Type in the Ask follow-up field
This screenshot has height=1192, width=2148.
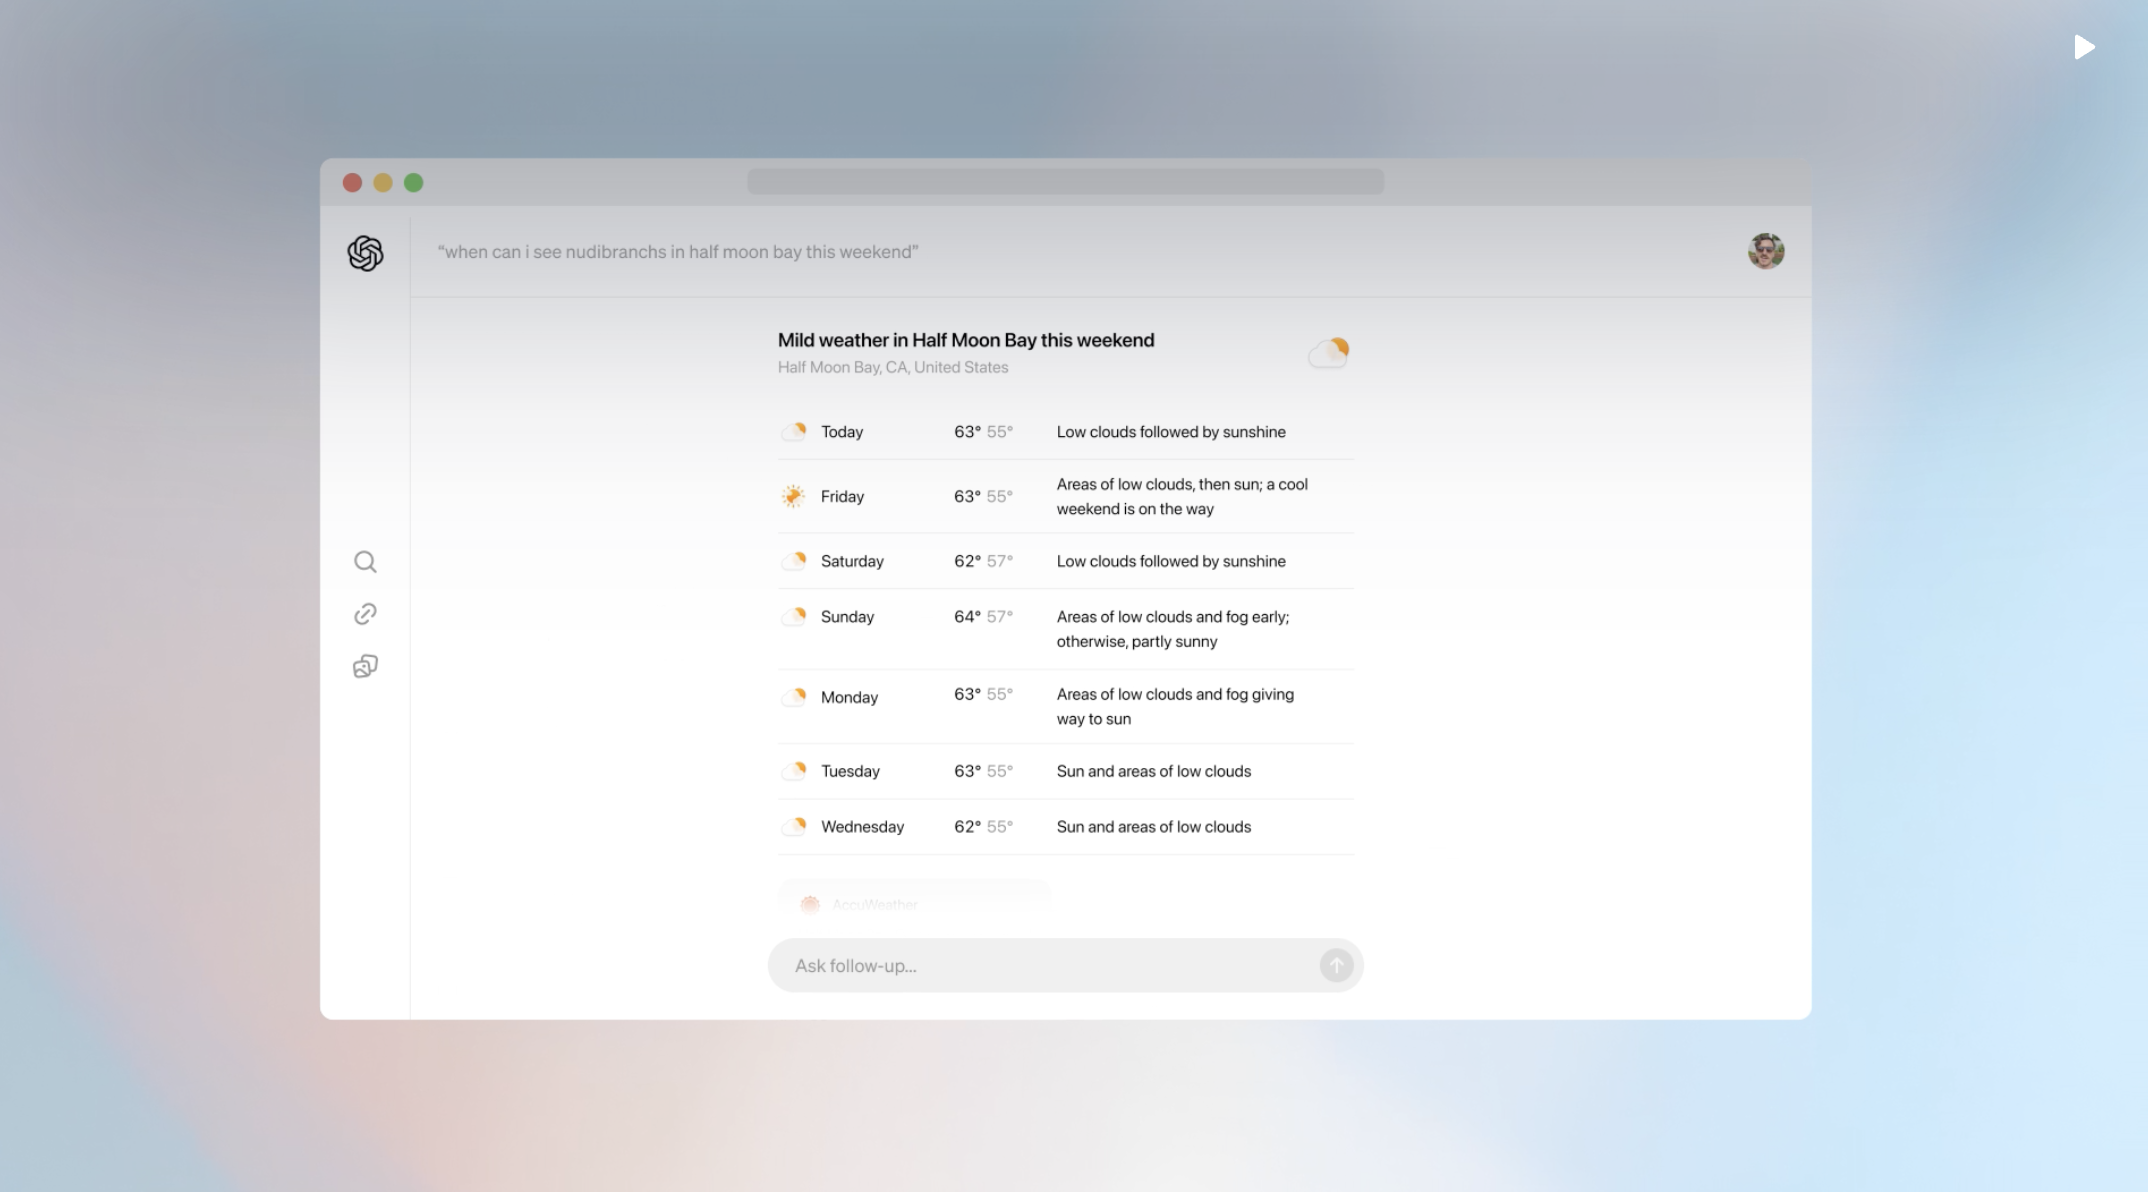point(1040,966)
